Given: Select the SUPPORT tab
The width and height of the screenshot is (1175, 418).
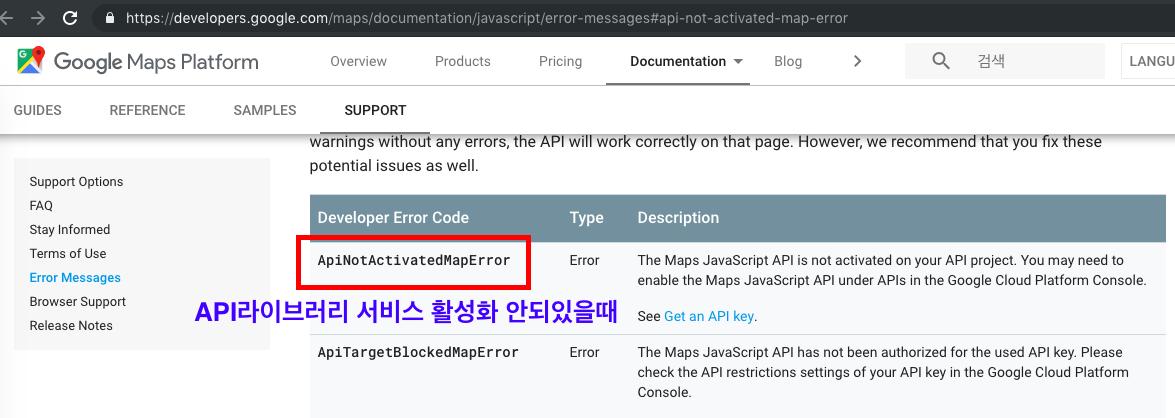Looking at the screenshot, I should pyautogui.click(x=375, y=110).
